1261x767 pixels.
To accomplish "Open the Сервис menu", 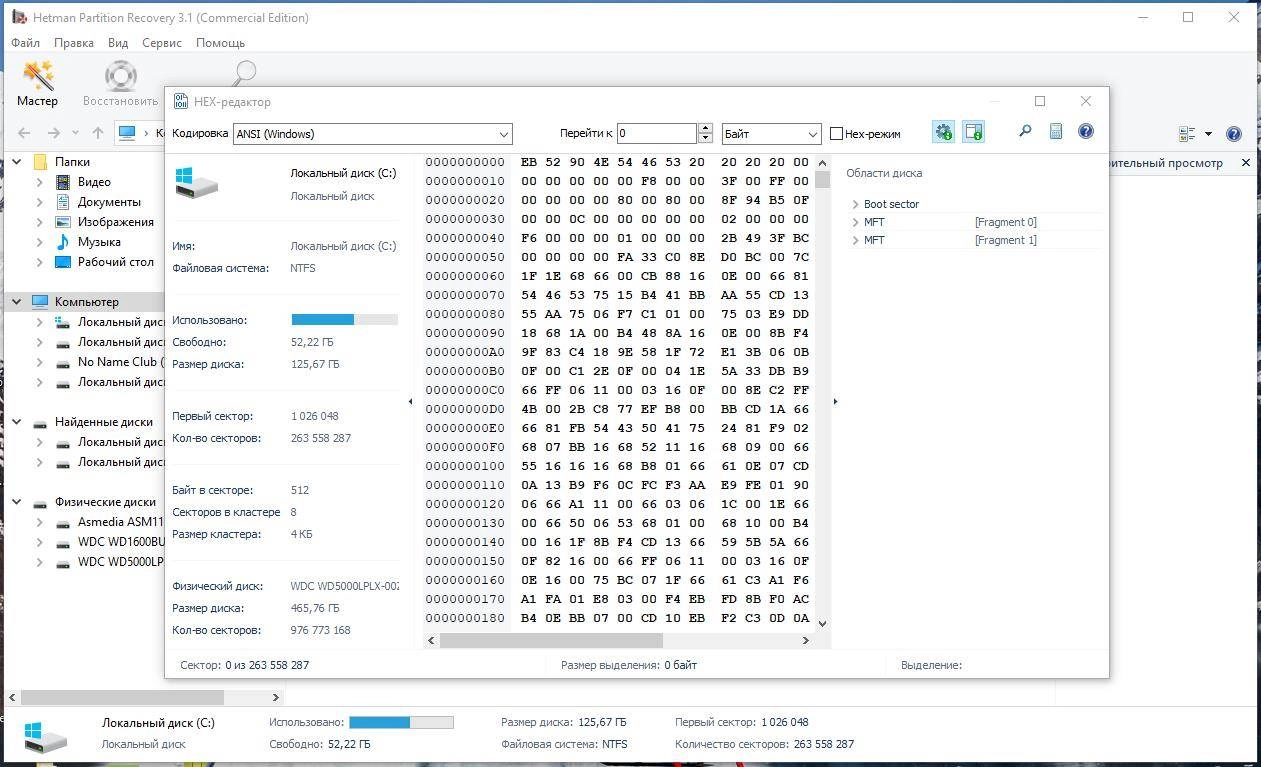I will click(x=162, y=43).
